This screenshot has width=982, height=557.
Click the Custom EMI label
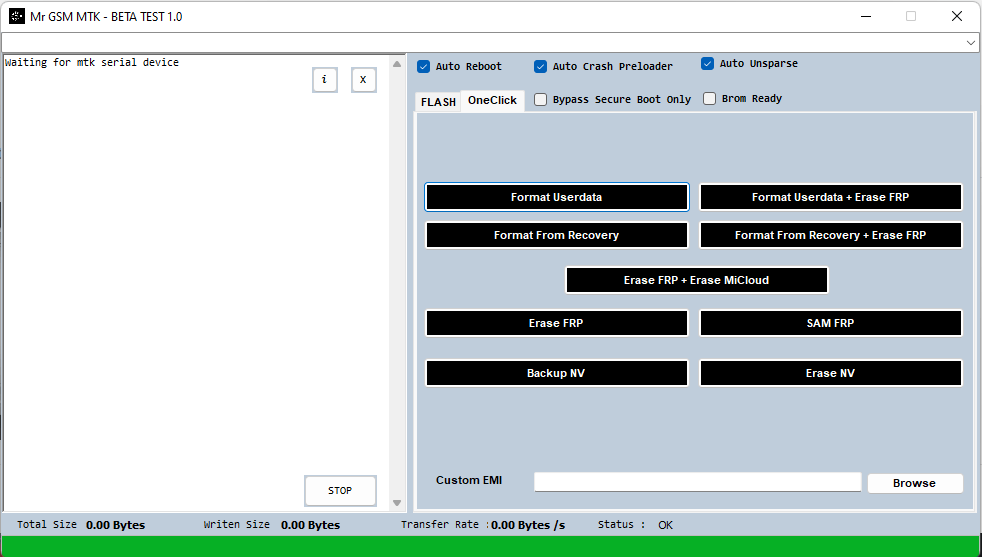coord(469,481)
